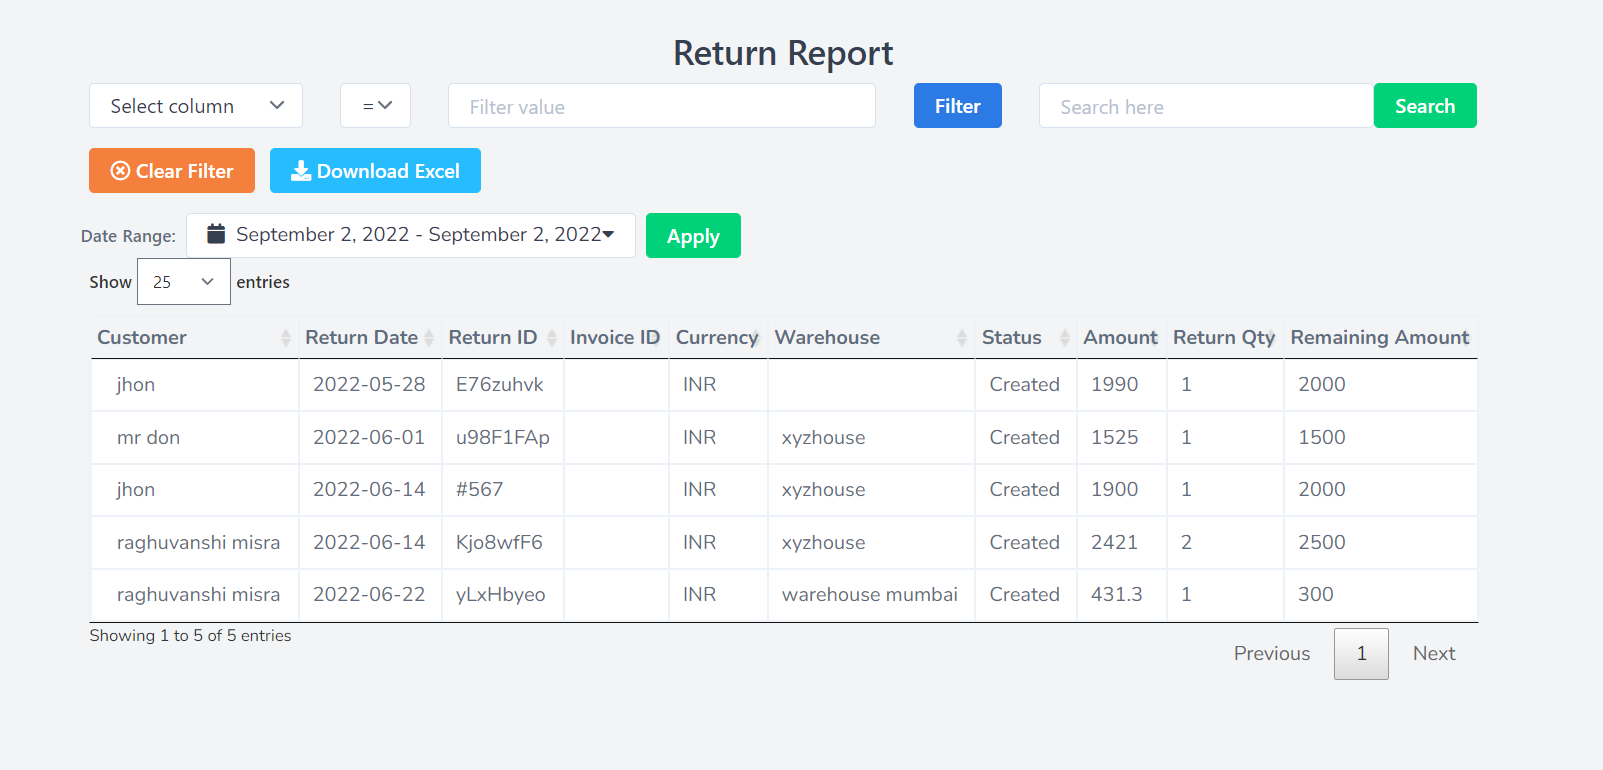Go to Next page
This screenshot has height=770, width=1603.
pos(1434,654)
